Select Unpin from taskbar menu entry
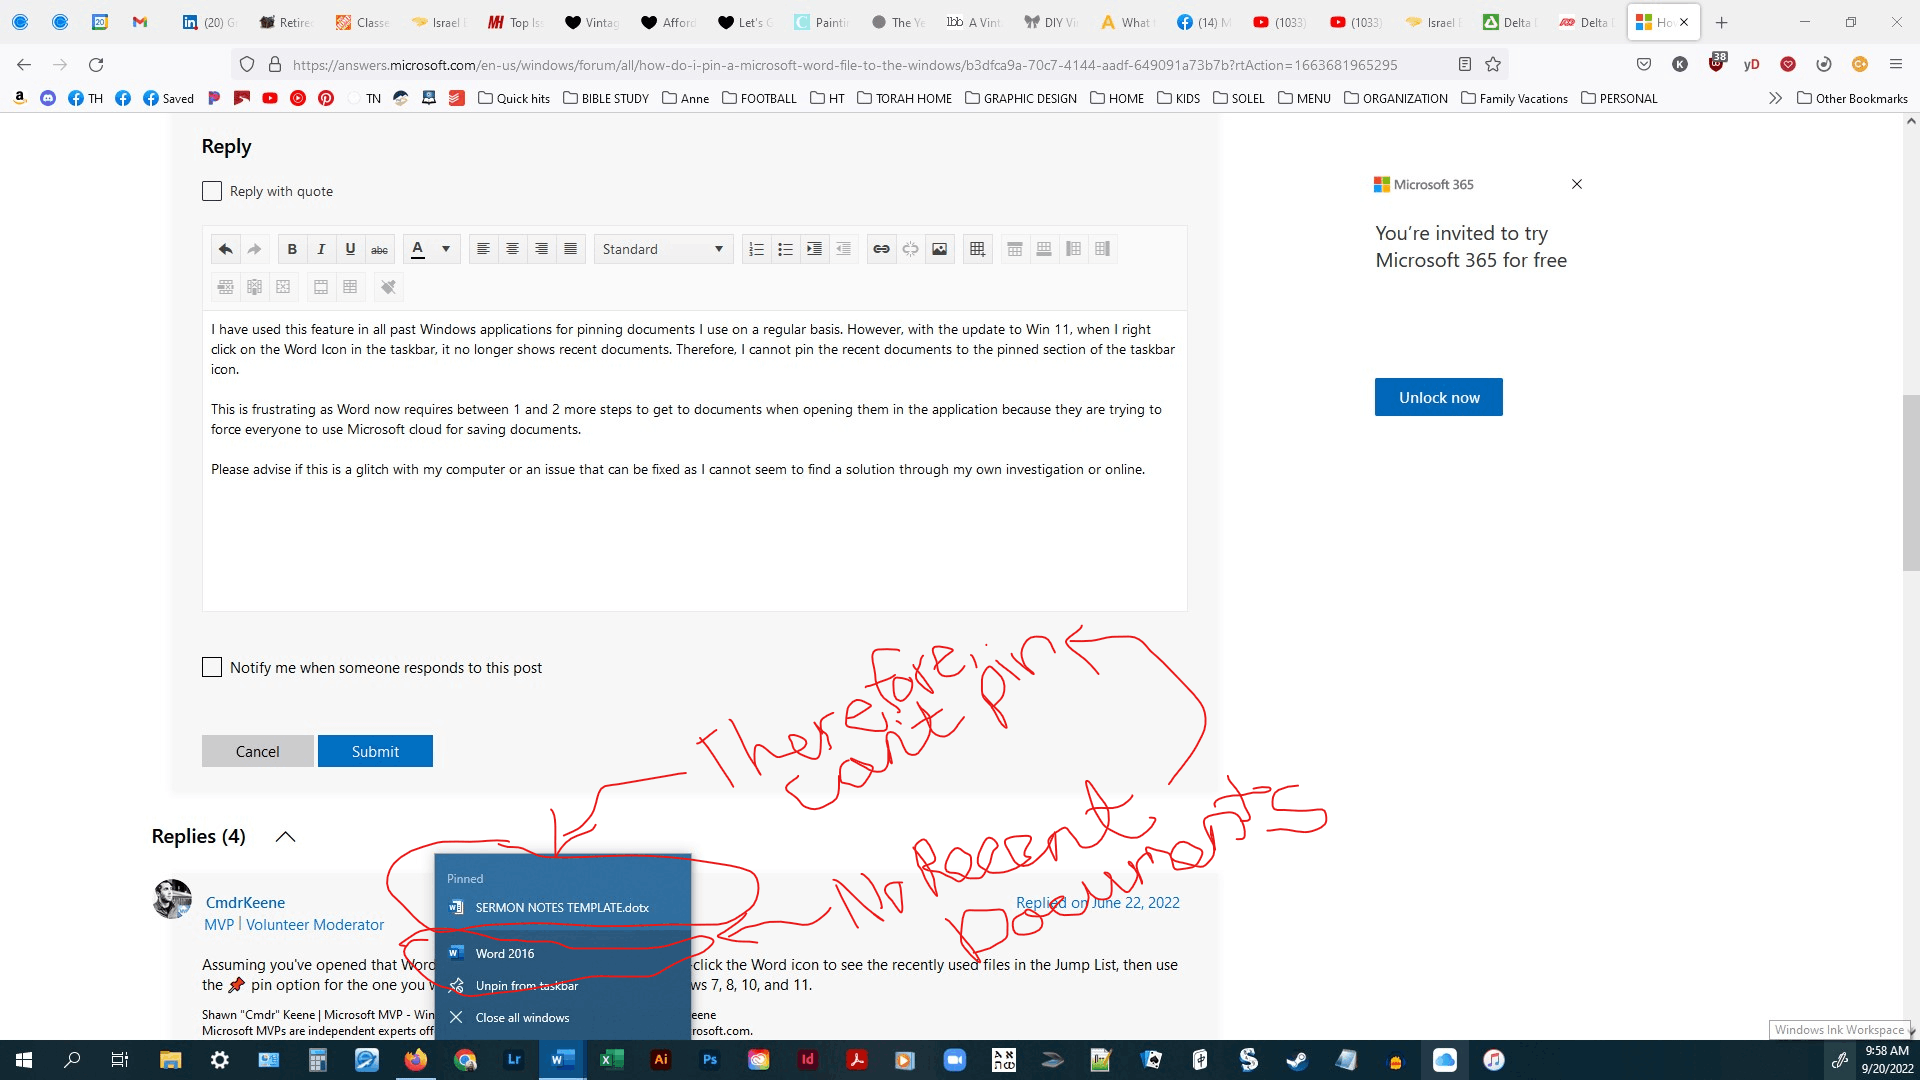This screenshot has width=1920, height=1080. click(x=526, y=986)
